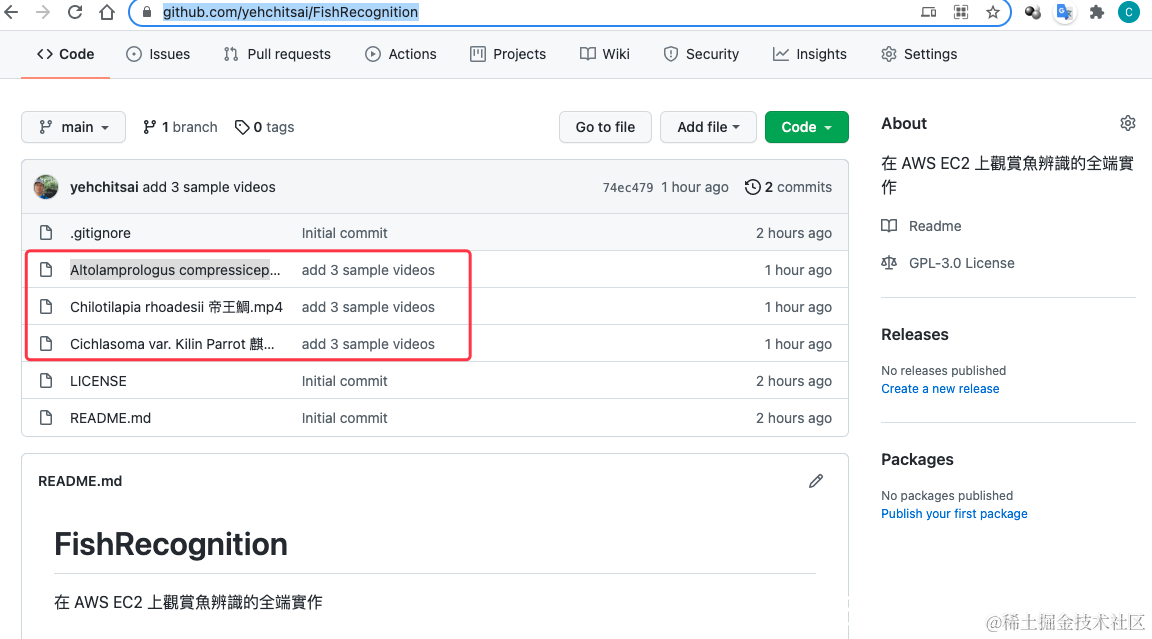Click the Releases heading
The image size is (1152, 639).
click(x=915, y=334)
